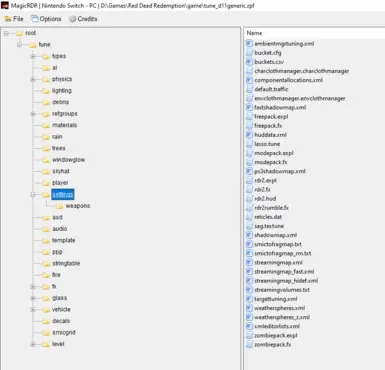Select the player folder icon
The height and width of the screenshot is (370, 385).
46,183
